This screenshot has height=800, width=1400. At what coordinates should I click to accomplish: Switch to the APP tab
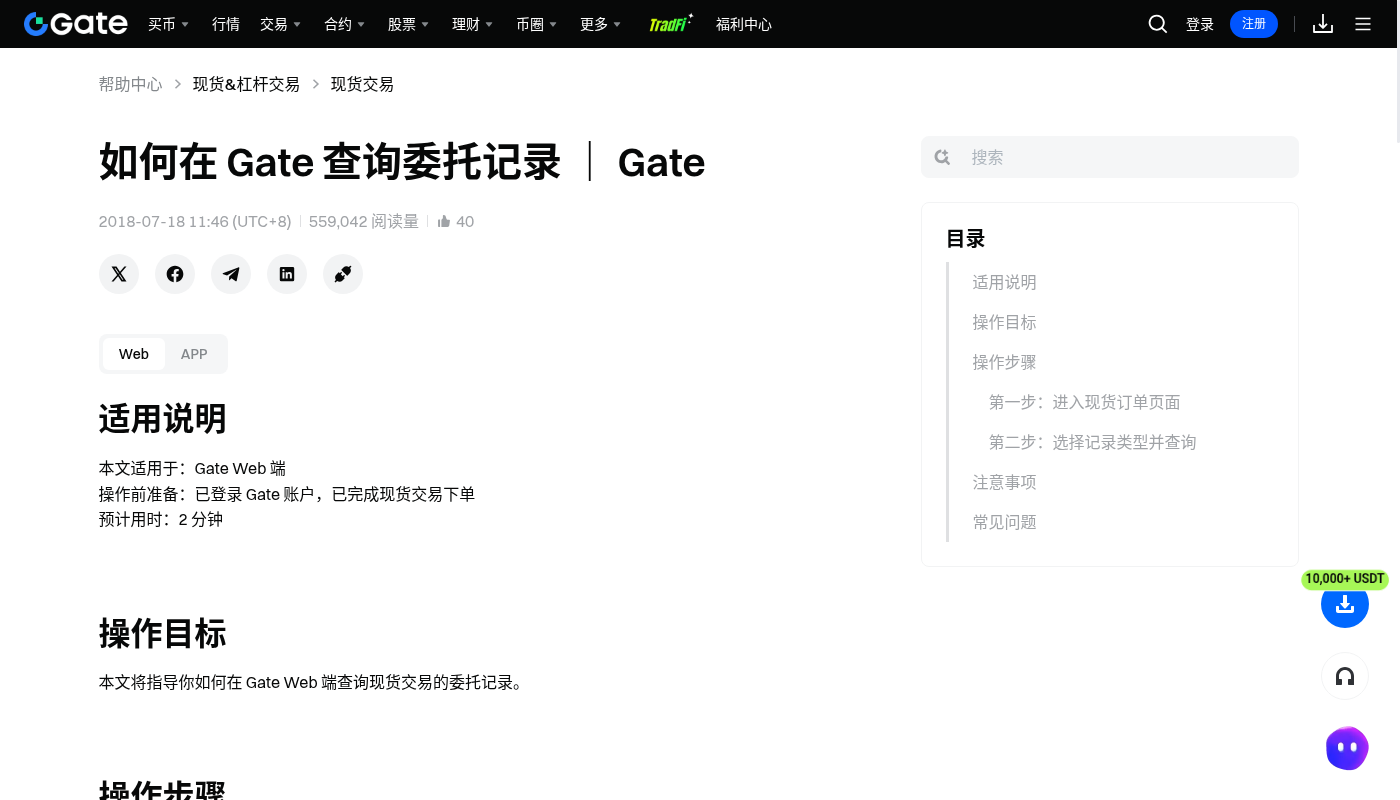click(x=194, y=354)
